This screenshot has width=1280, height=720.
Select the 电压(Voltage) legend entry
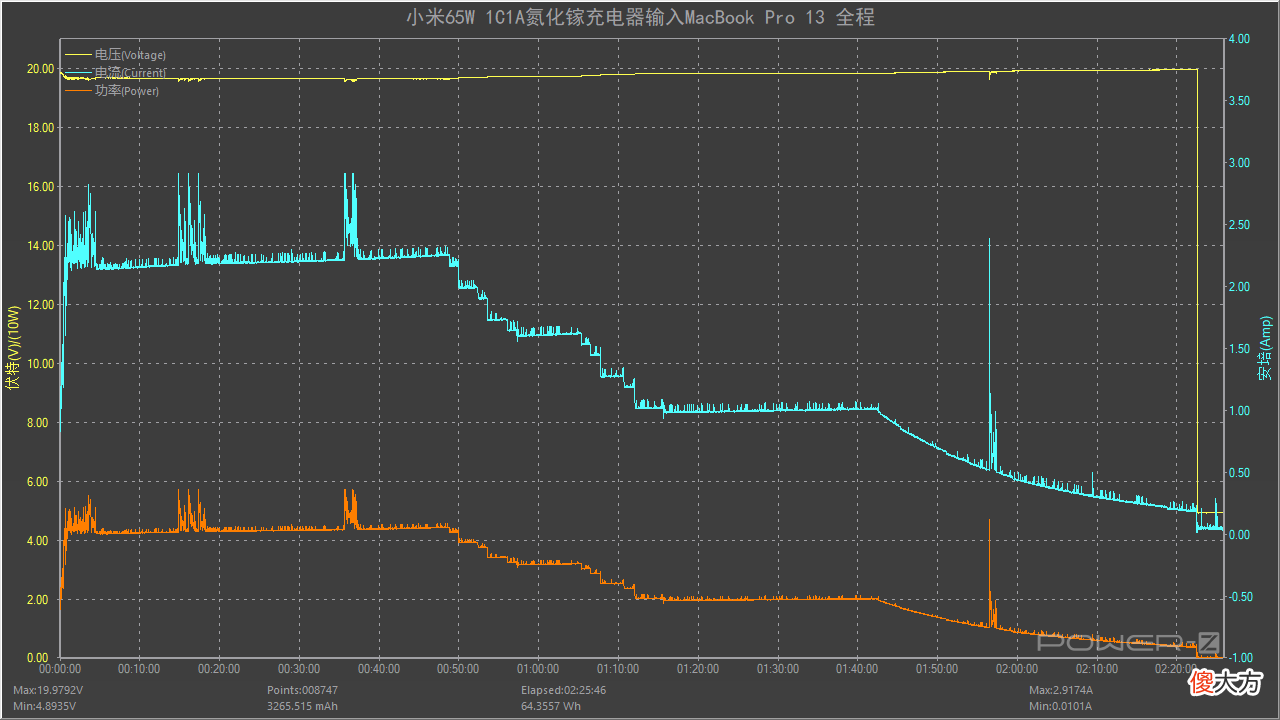point(130,55)
